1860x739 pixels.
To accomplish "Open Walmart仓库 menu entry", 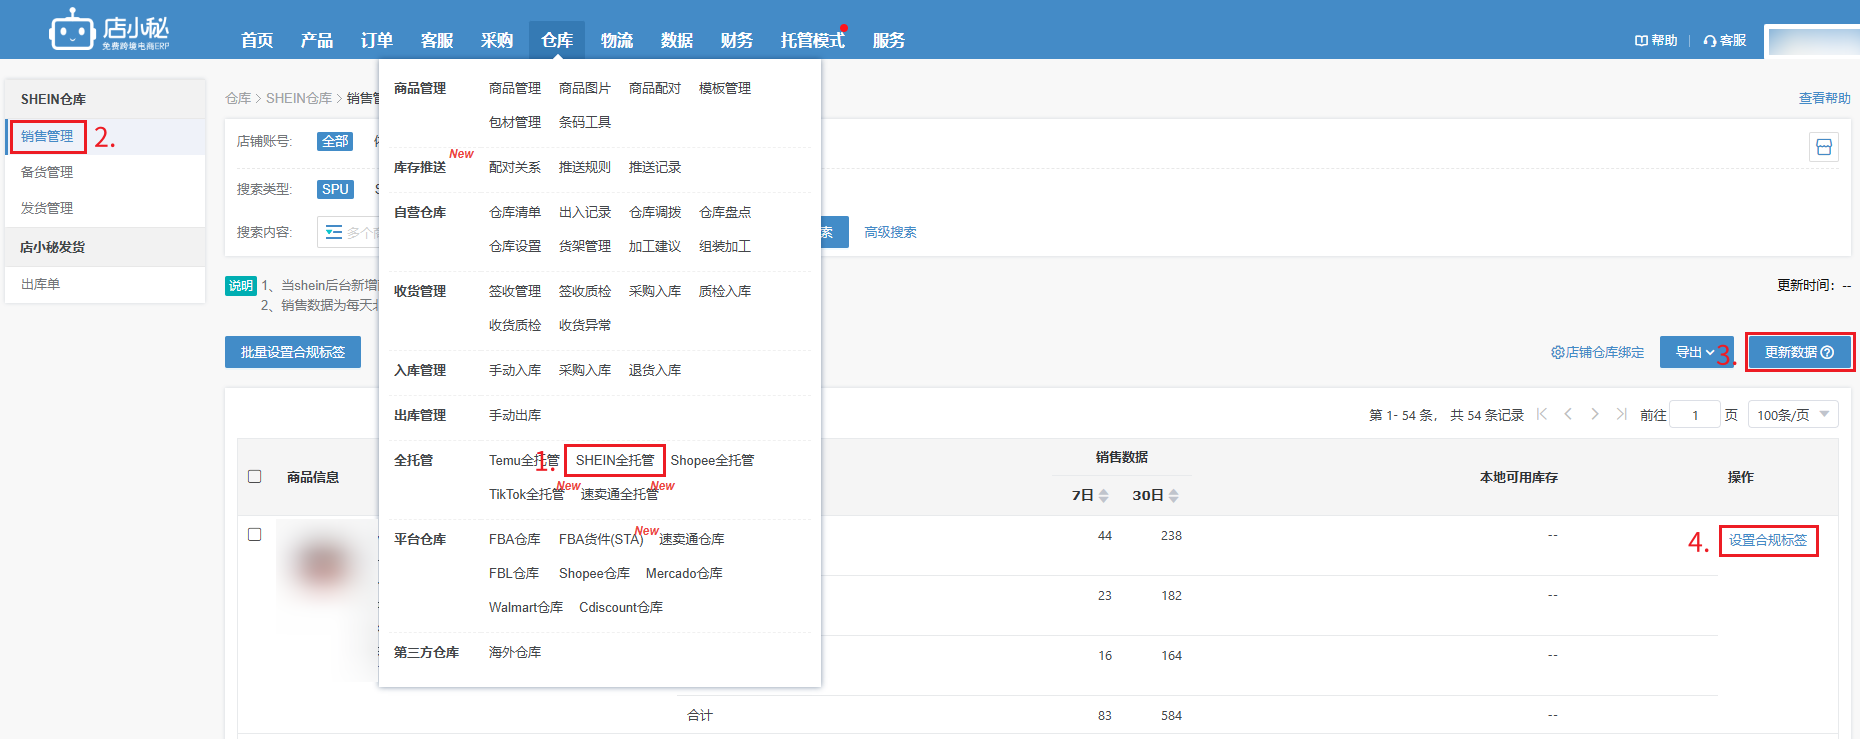I will click(526, 607).
